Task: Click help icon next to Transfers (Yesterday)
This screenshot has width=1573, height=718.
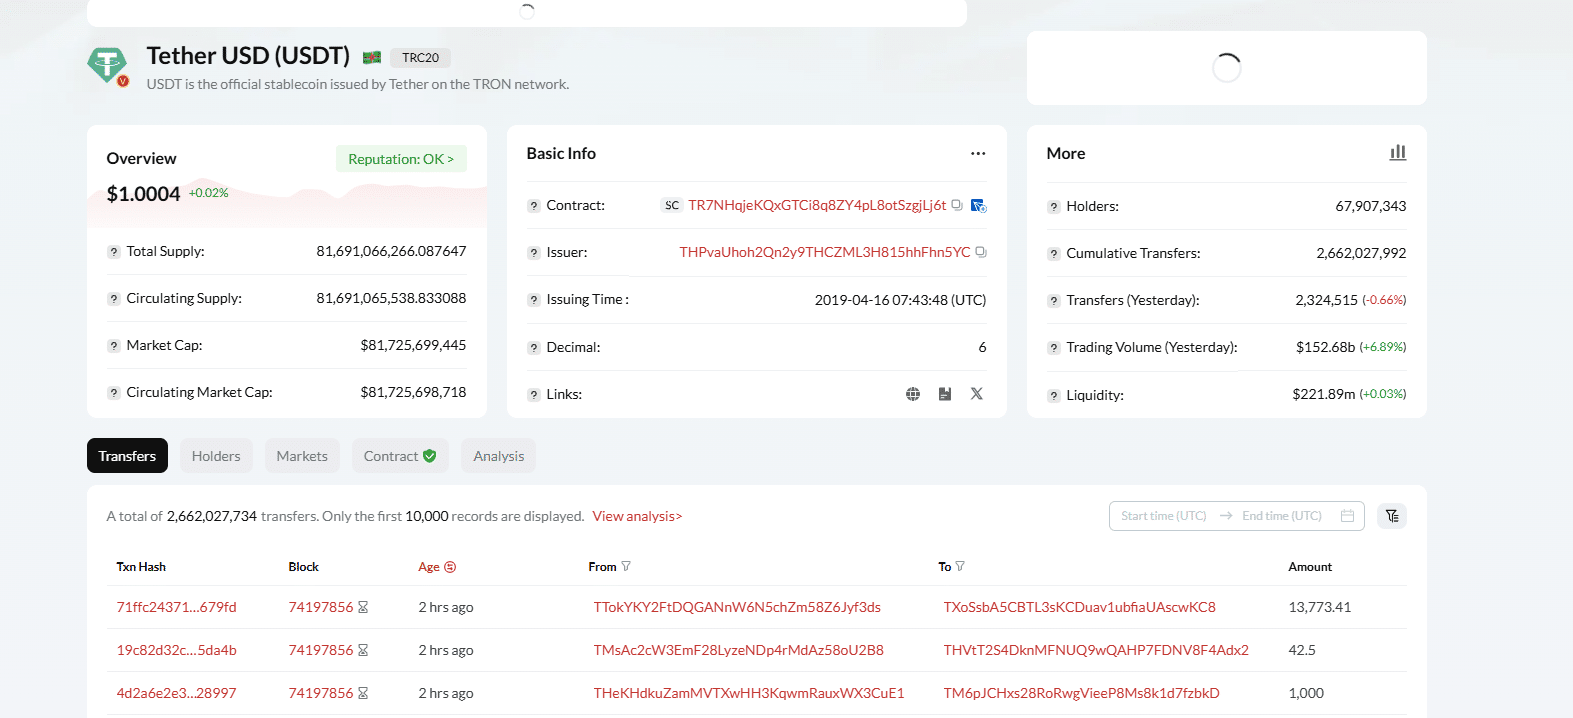Action: [x=1054, y=301]
